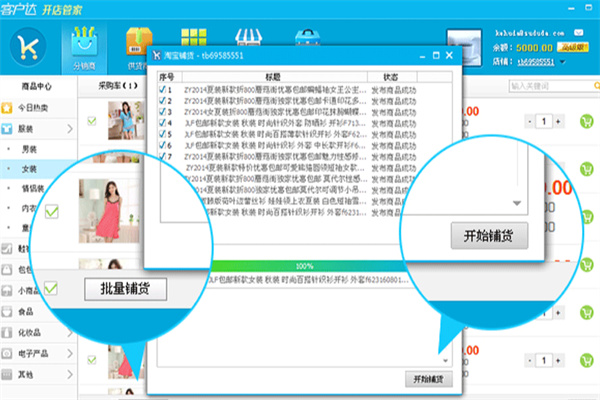Uncheck row 7 checkbox in dialog list
Viewport: 600px width, 400px height.
point(163,157)
